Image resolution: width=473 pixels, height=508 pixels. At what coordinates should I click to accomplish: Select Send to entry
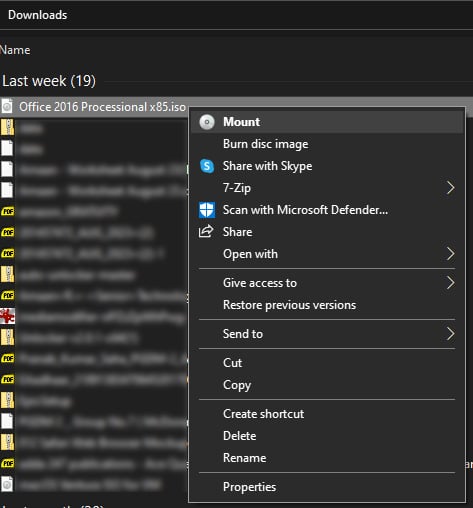click(x=327, y=334)
